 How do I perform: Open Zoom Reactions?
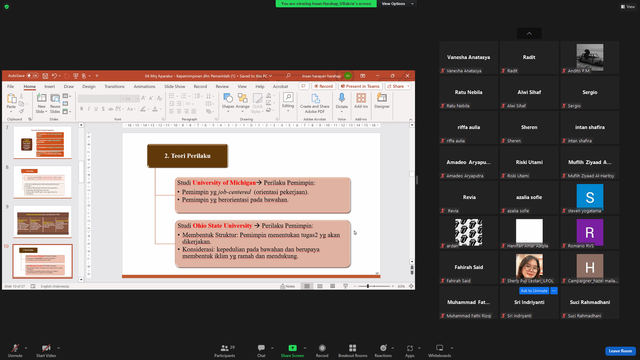pos(383,350)
